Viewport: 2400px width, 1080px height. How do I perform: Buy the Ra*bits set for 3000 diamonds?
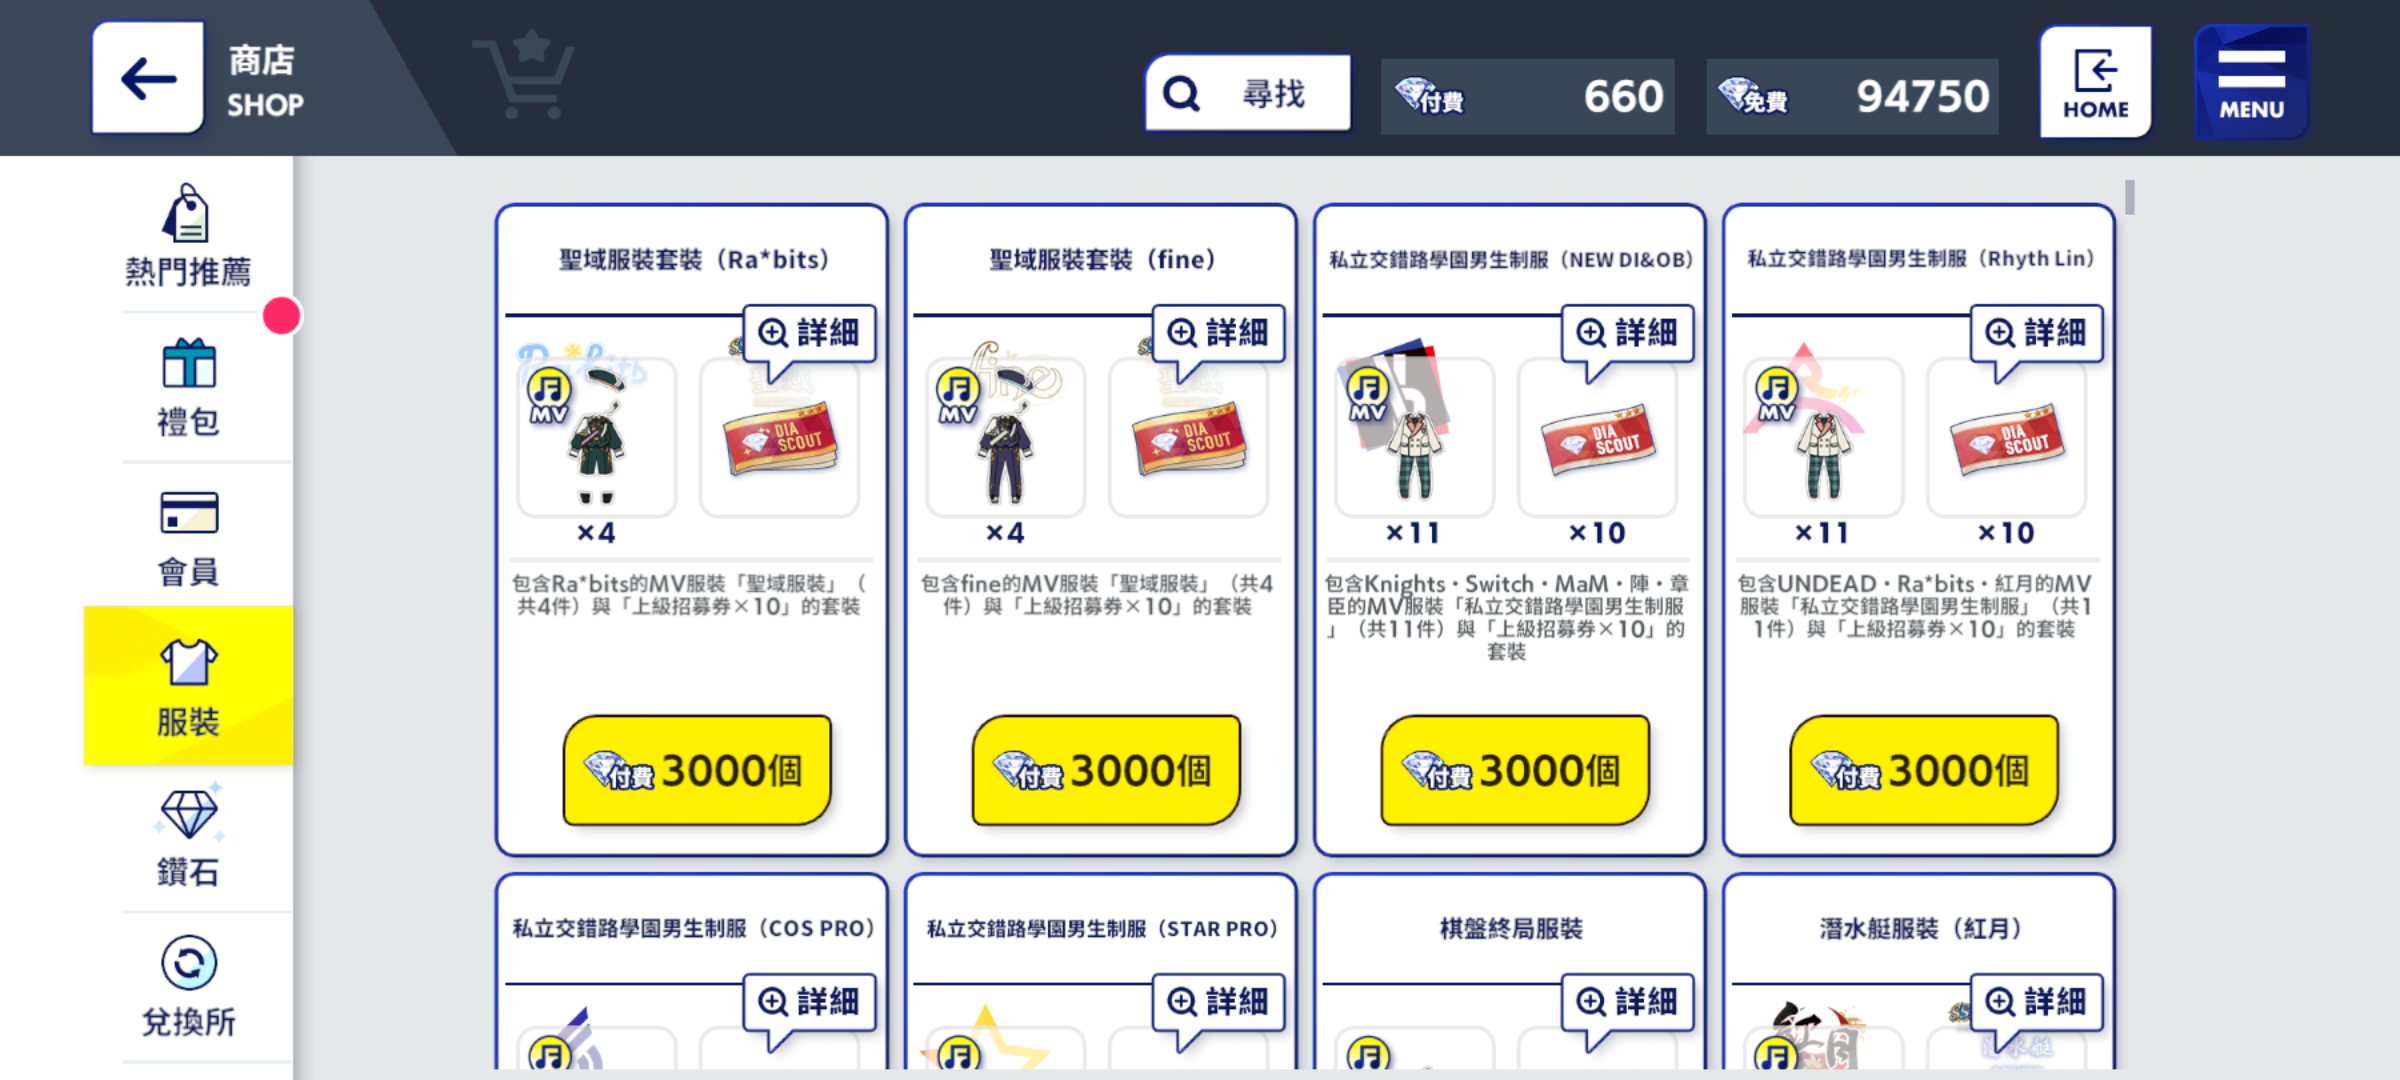pos(697,770)
